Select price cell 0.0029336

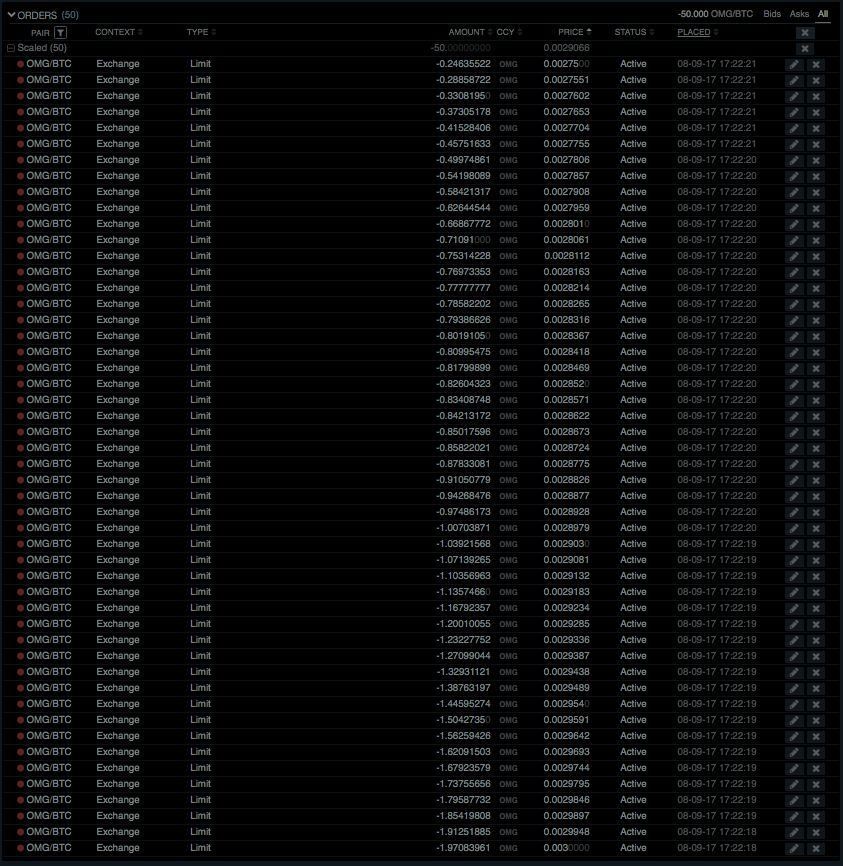(x=566, y=640)
